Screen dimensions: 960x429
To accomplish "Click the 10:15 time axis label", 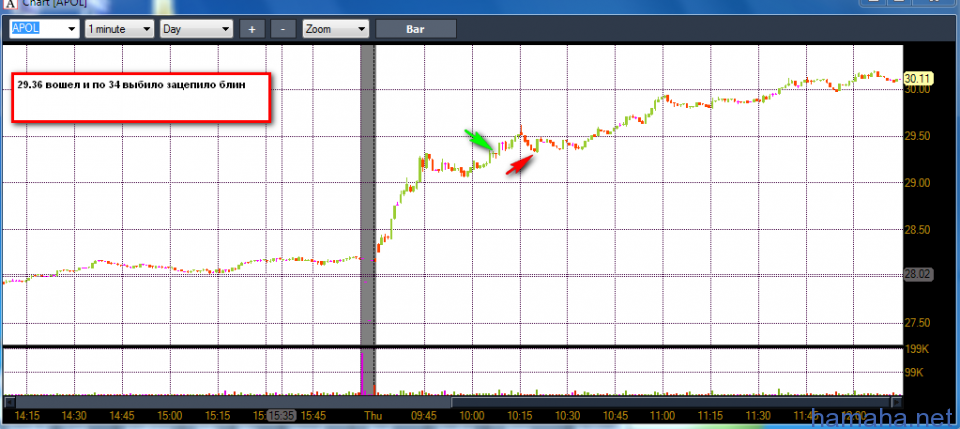I will point(520,416).
